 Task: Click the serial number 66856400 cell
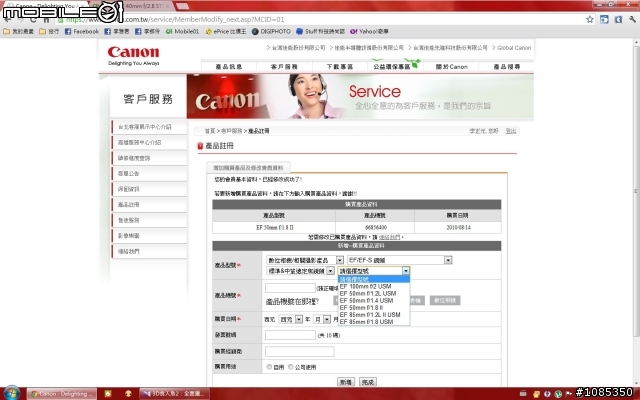pos(375,227)
